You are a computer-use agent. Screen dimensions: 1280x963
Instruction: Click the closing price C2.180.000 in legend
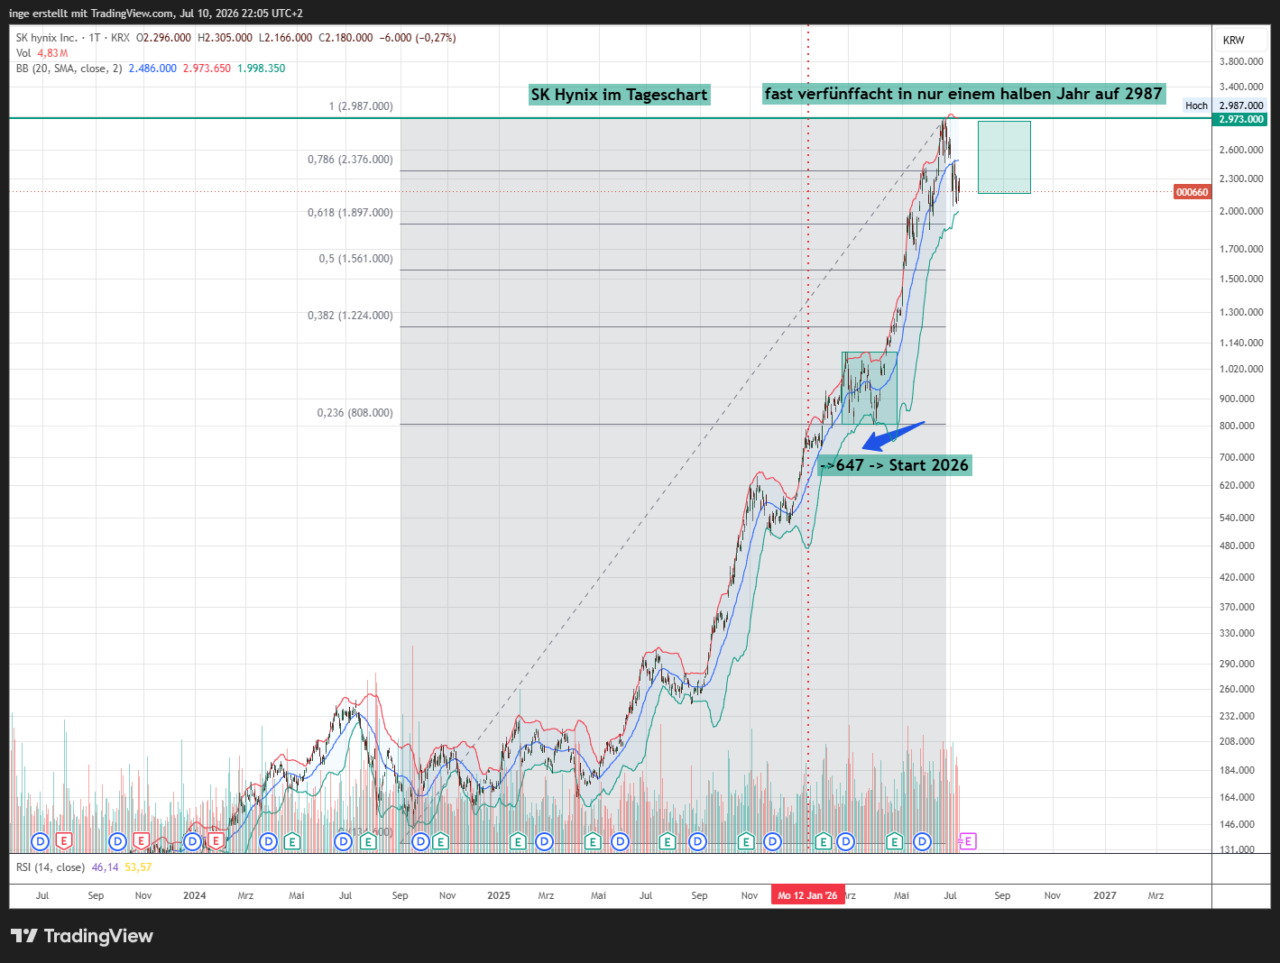pyautogui.click(x=345, y=38)
